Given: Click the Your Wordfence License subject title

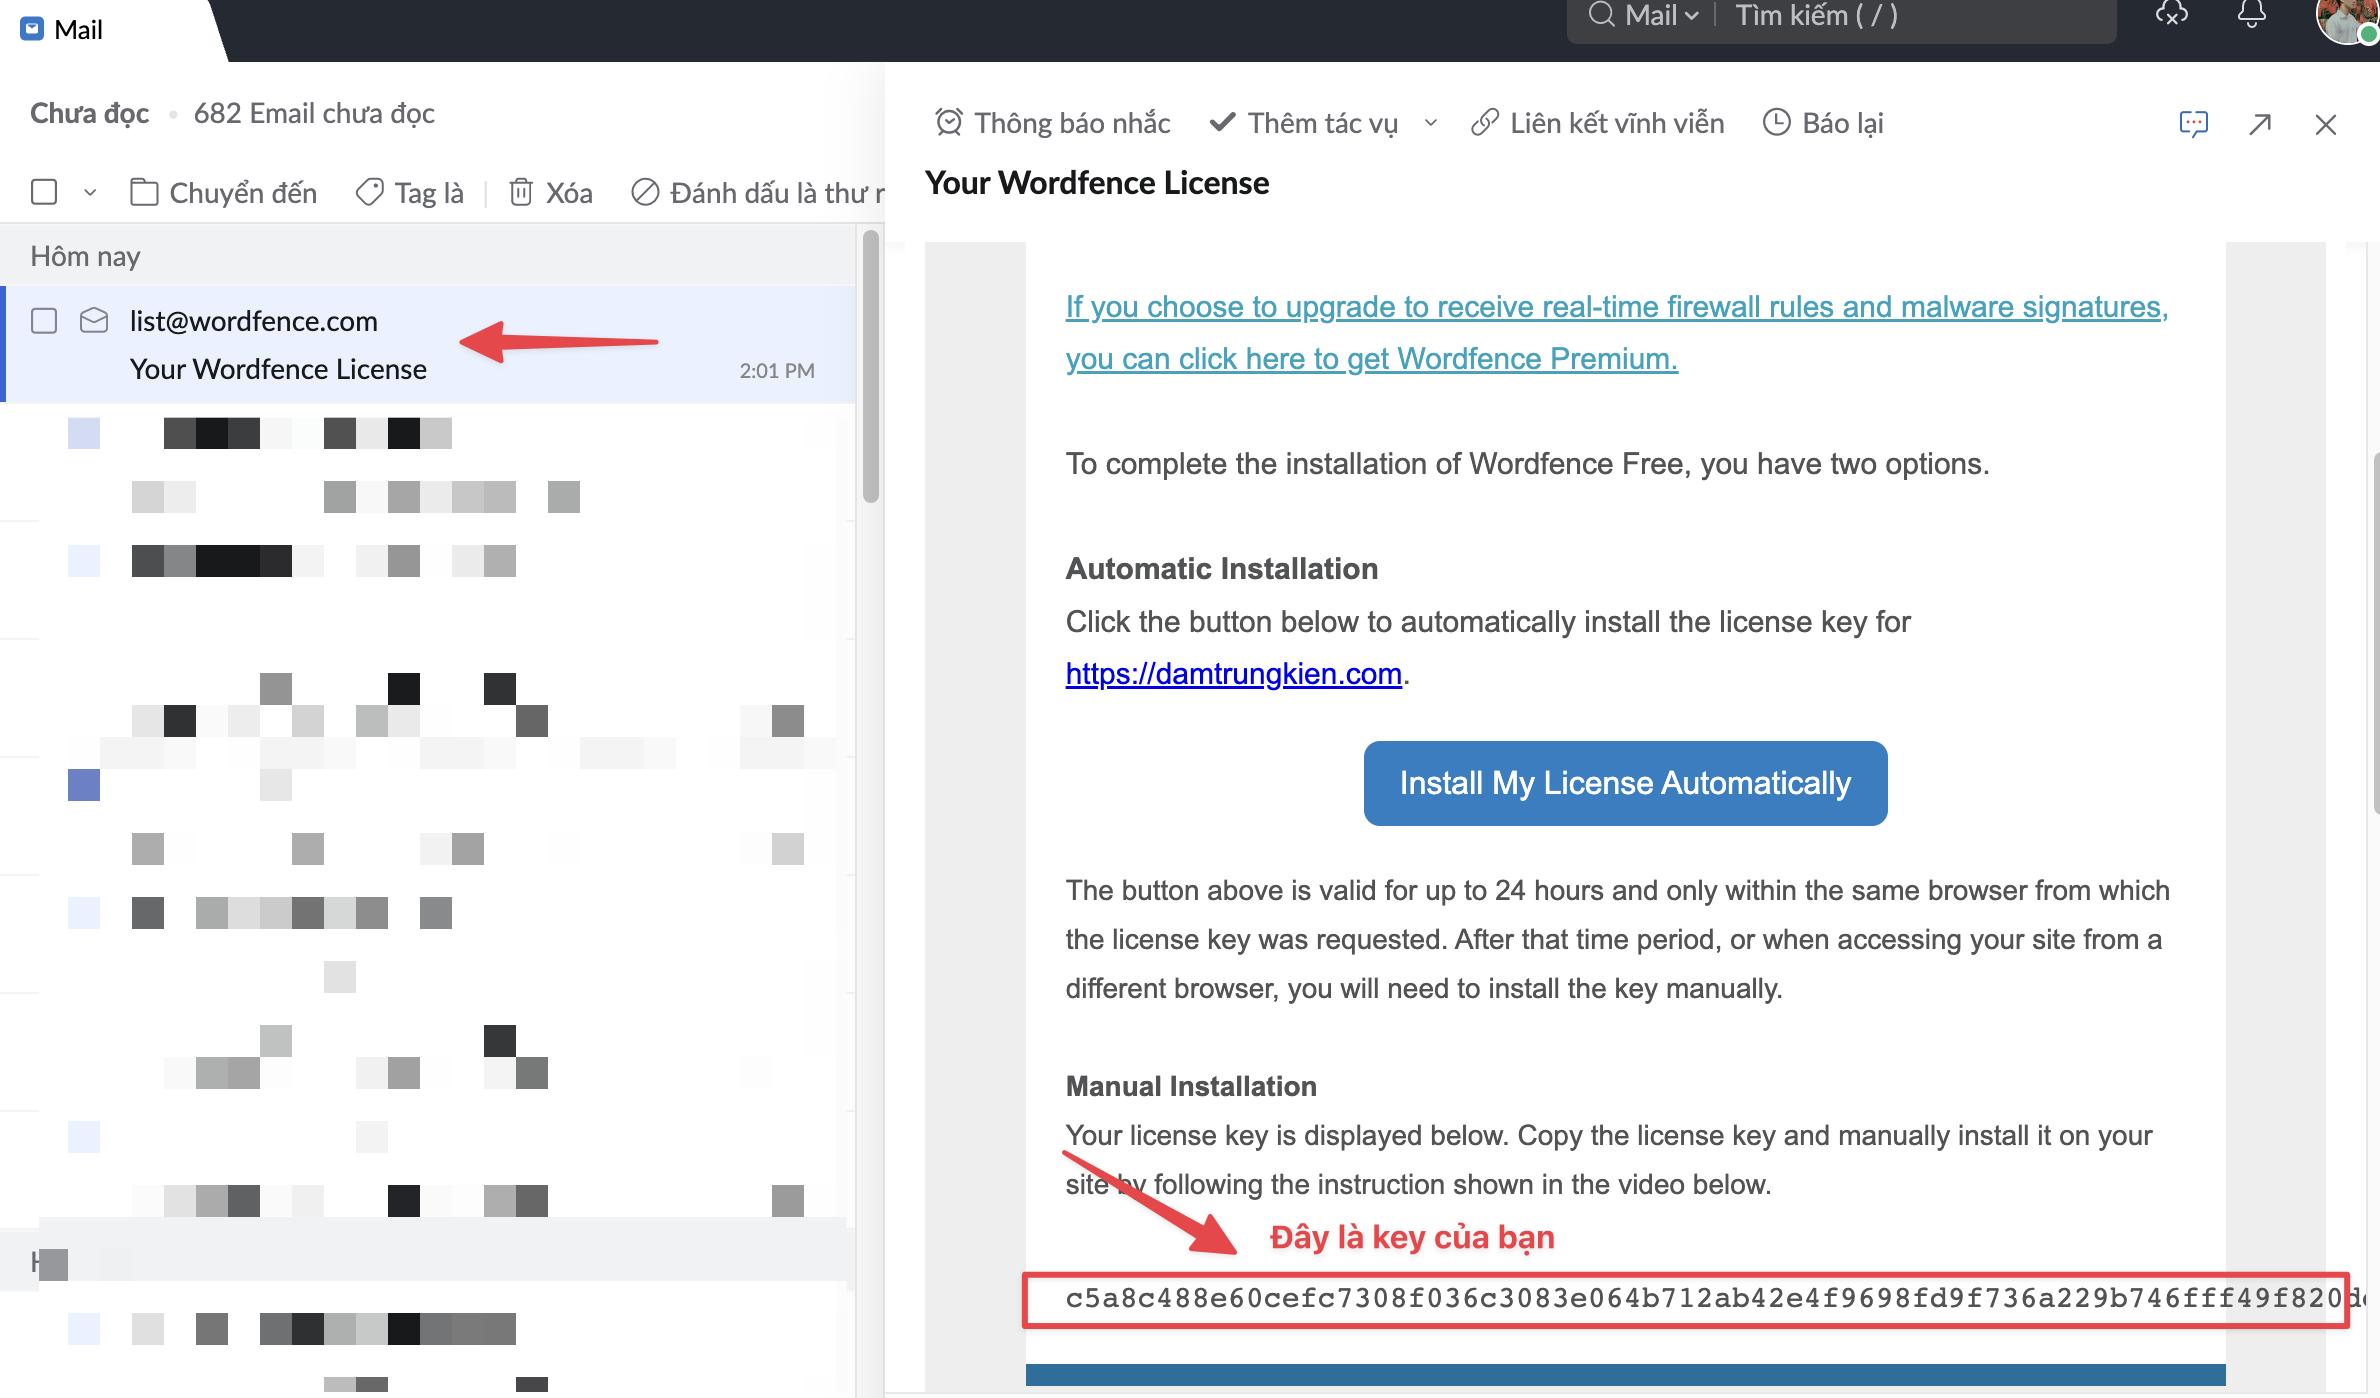Looking at the screenshot, I should (x=1097, y=183).
